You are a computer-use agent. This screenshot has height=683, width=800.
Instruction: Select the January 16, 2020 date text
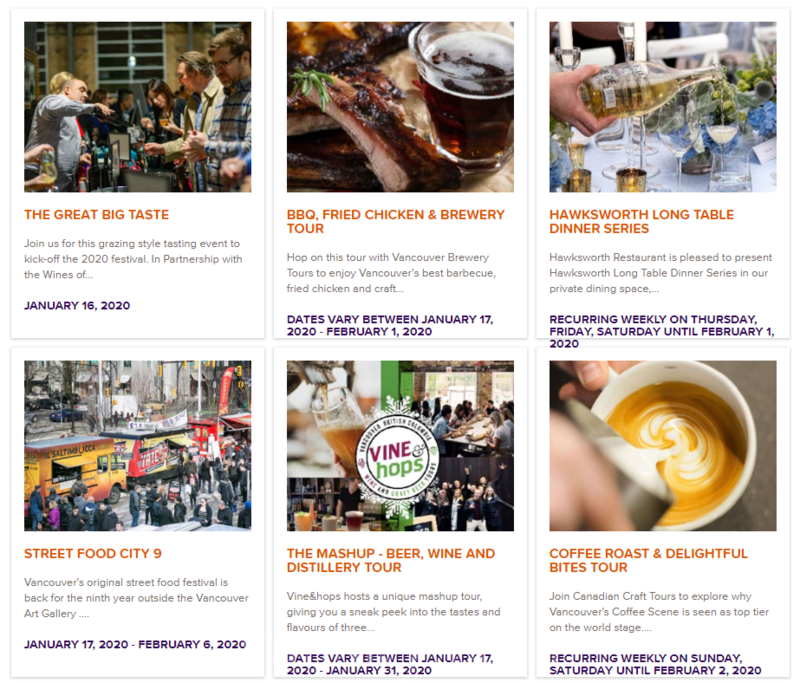(77, 306)
